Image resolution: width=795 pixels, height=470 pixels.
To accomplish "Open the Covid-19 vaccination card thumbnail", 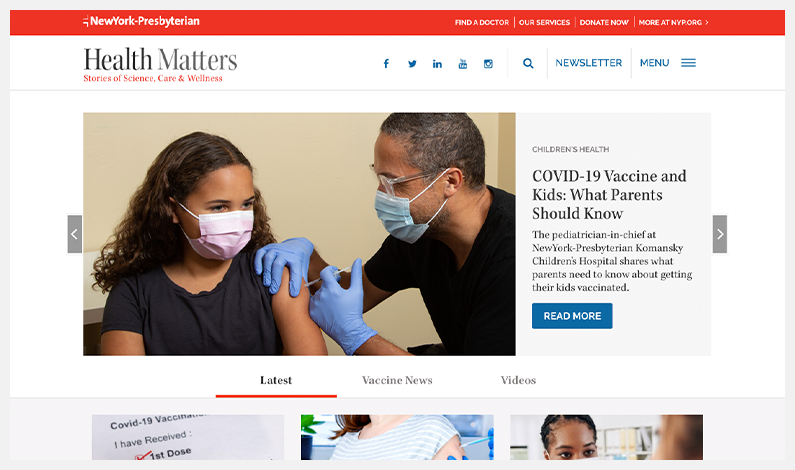I will pyautogui.click(x=188, y=437).
